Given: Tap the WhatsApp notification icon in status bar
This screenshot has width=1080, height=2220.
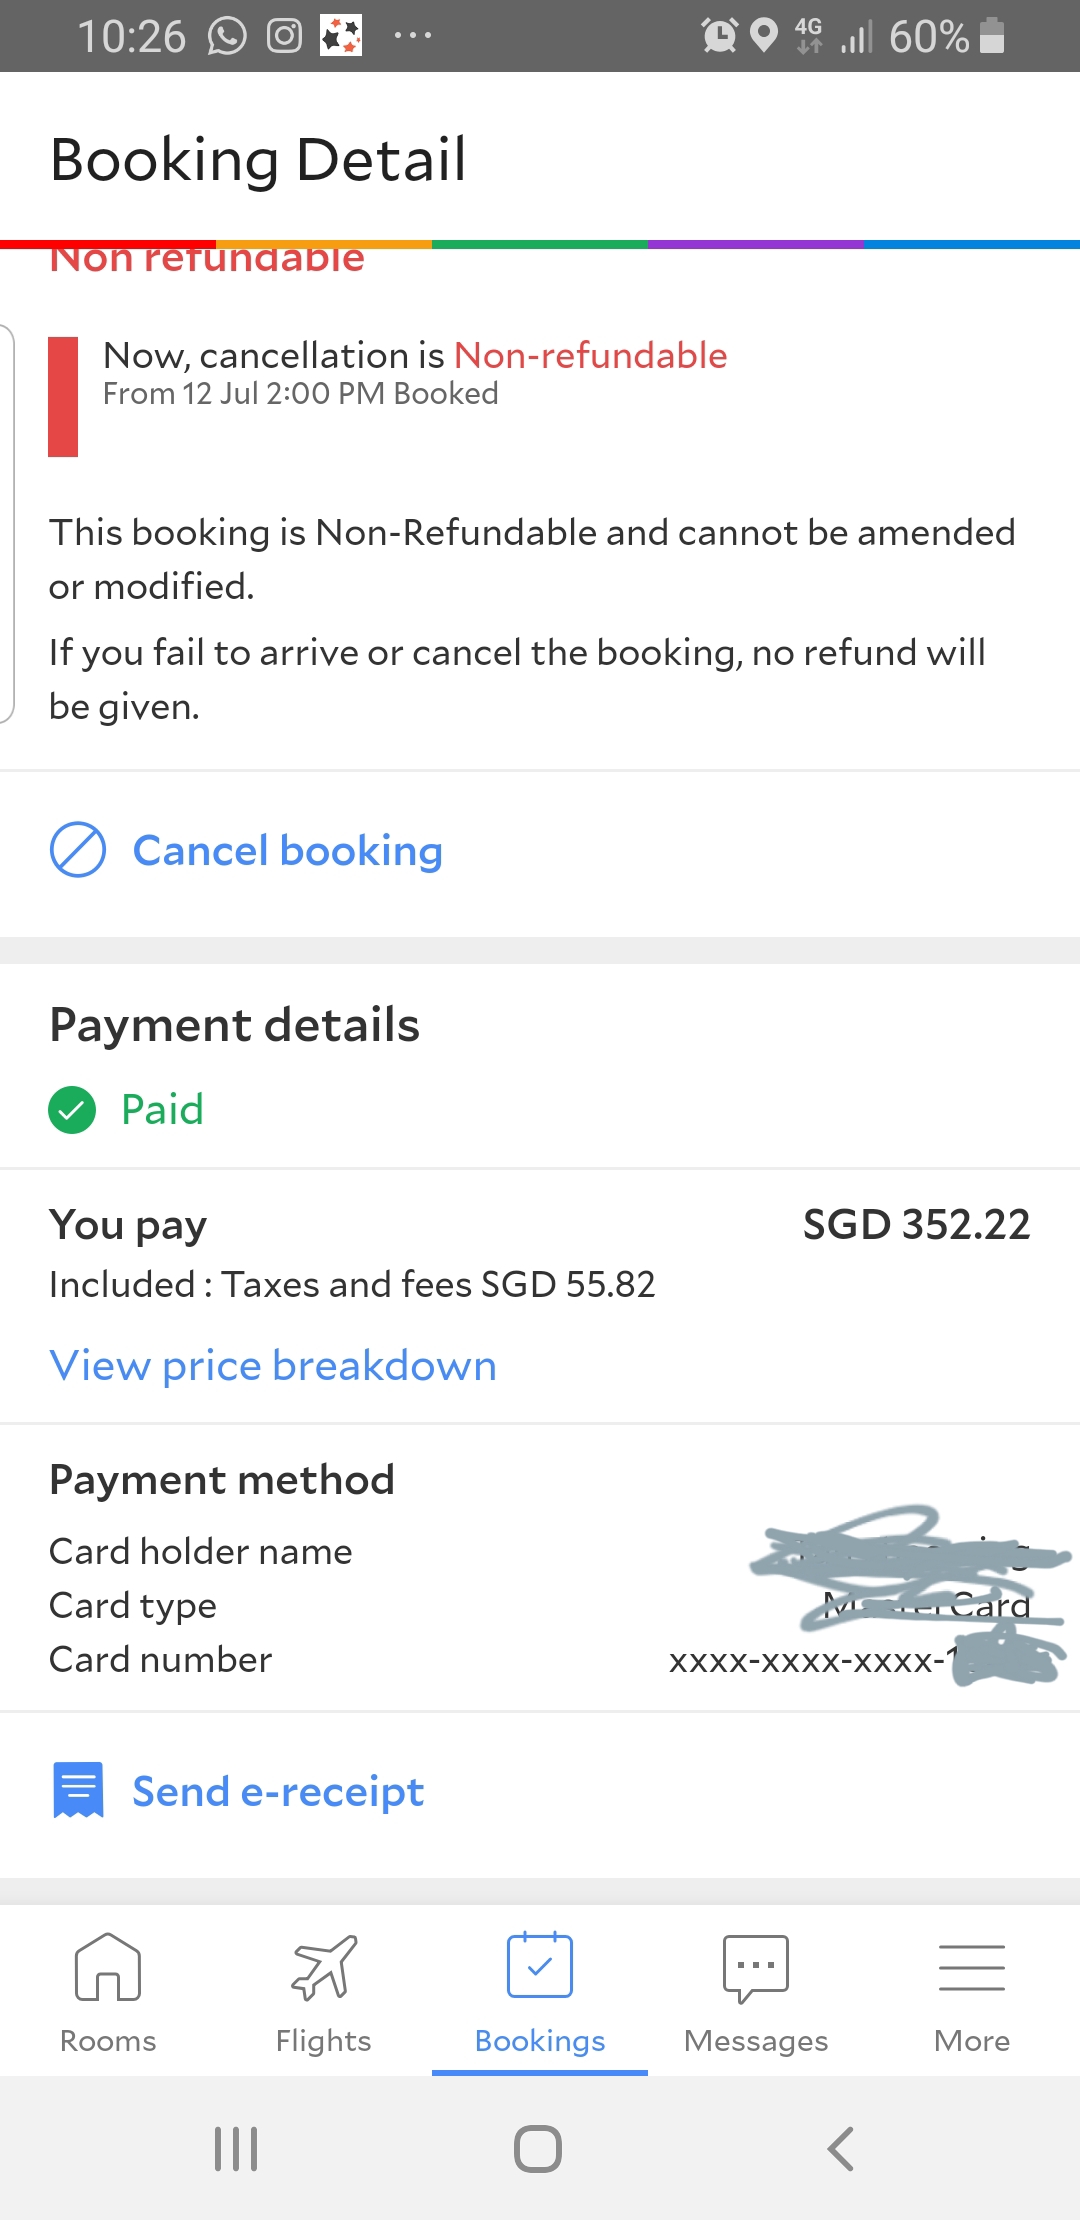Looking at the screenshot, I should [x=227, y=37].
